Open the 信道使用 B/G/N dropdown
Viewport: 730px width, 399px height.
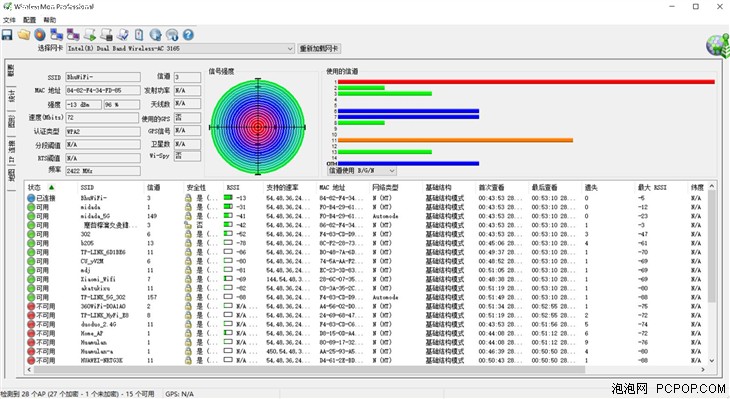pos(362,171)
